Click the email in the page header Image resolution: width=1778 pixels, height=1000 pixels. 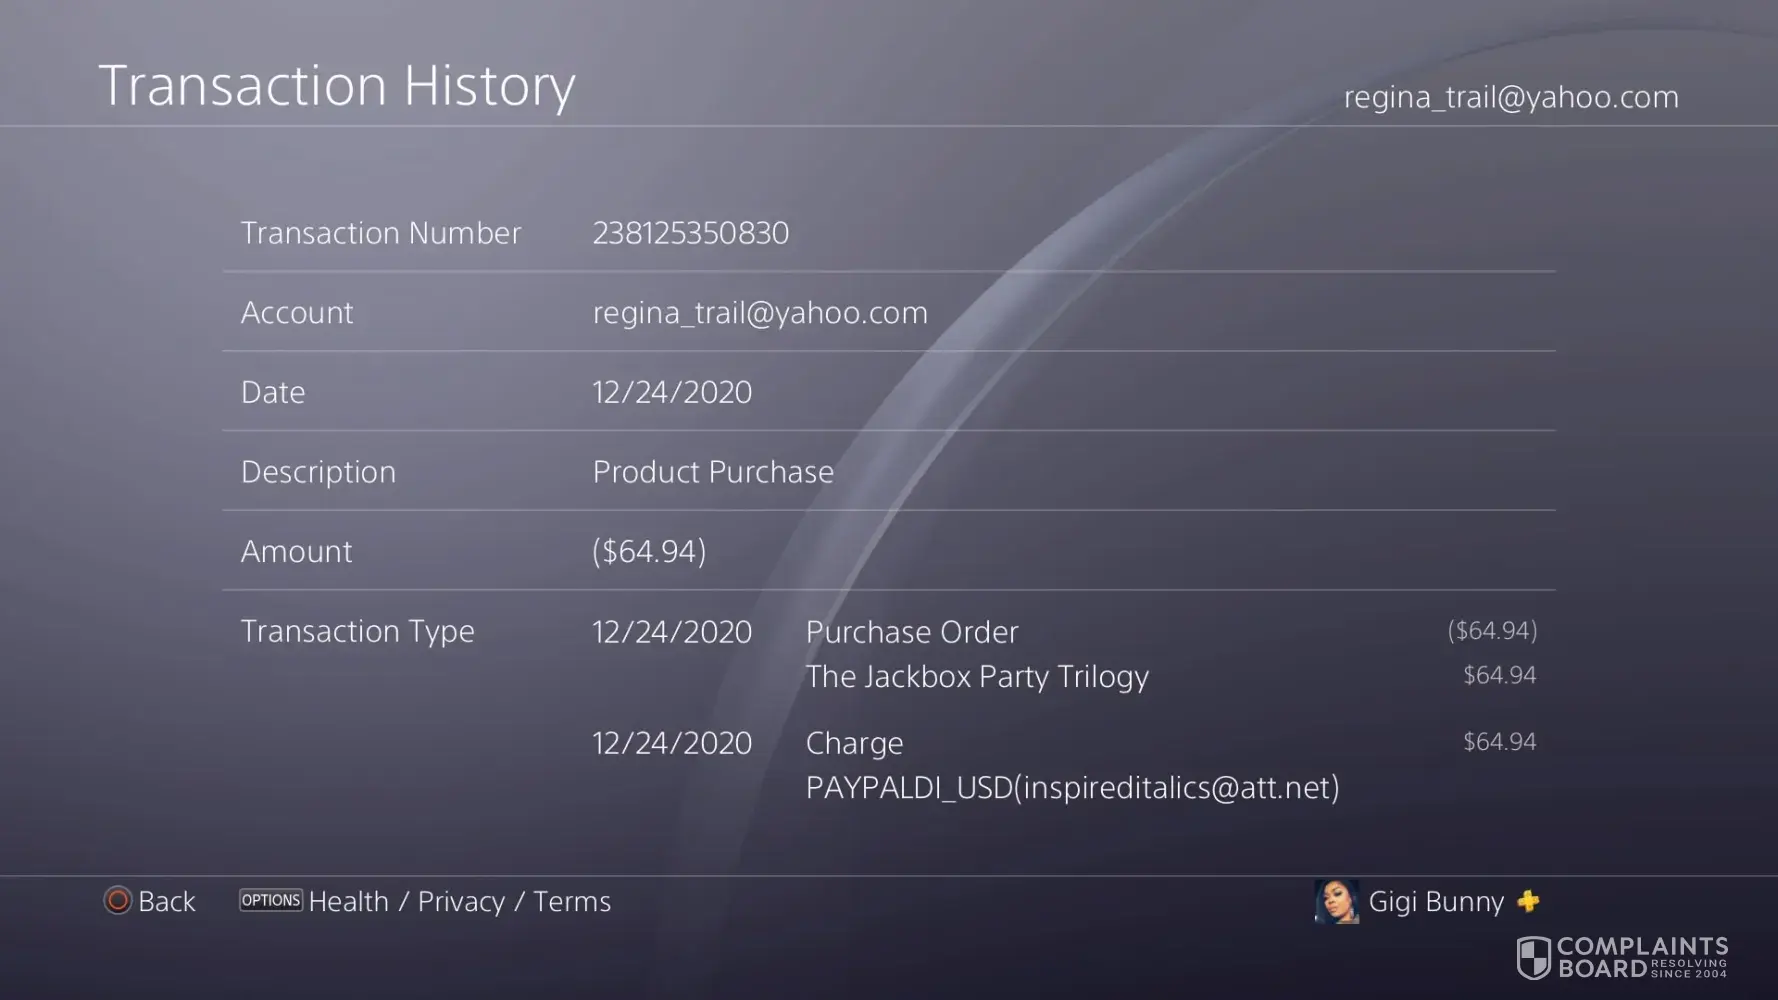tap(1510, 97)
